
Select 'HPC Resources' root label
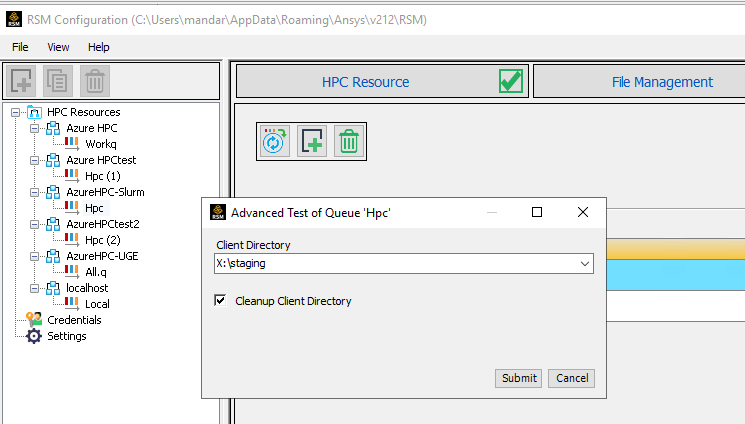tap(84, 112)
